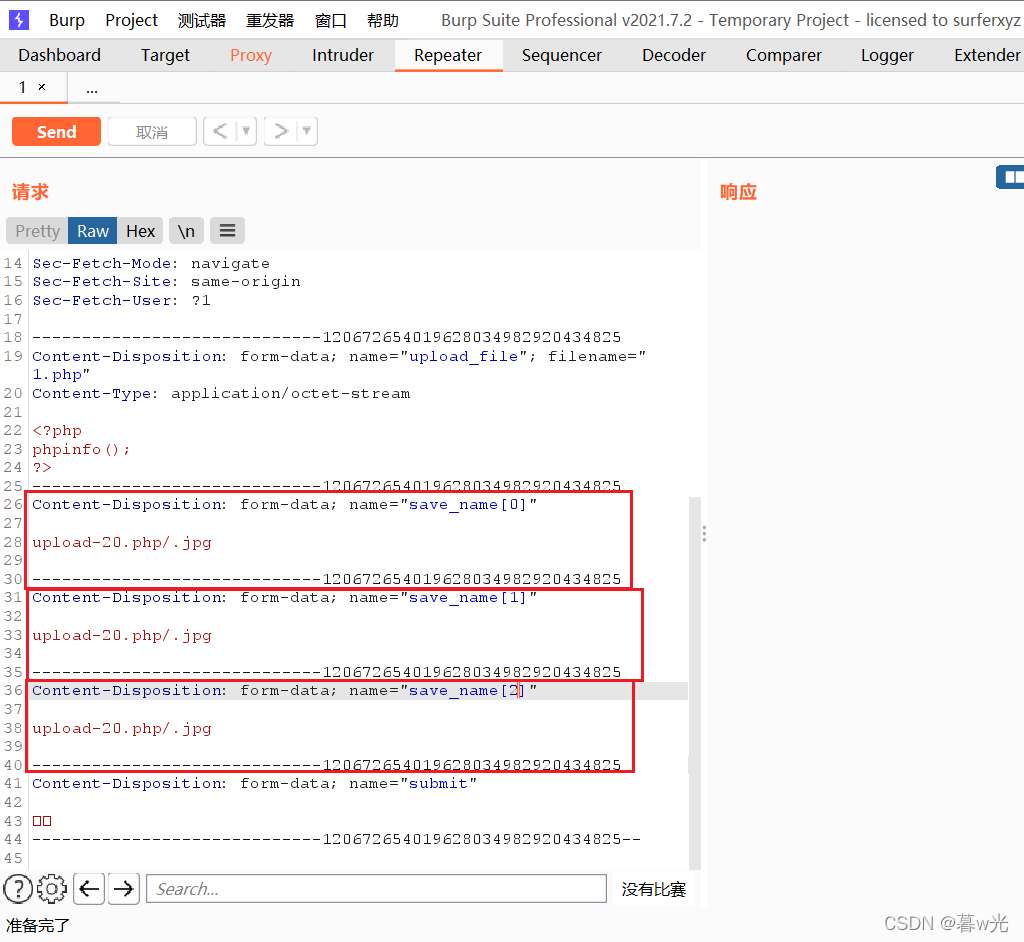1024x942 pixels.
Task: Click the 没有比赛 match count label
Action: click(x=653, y=889)
